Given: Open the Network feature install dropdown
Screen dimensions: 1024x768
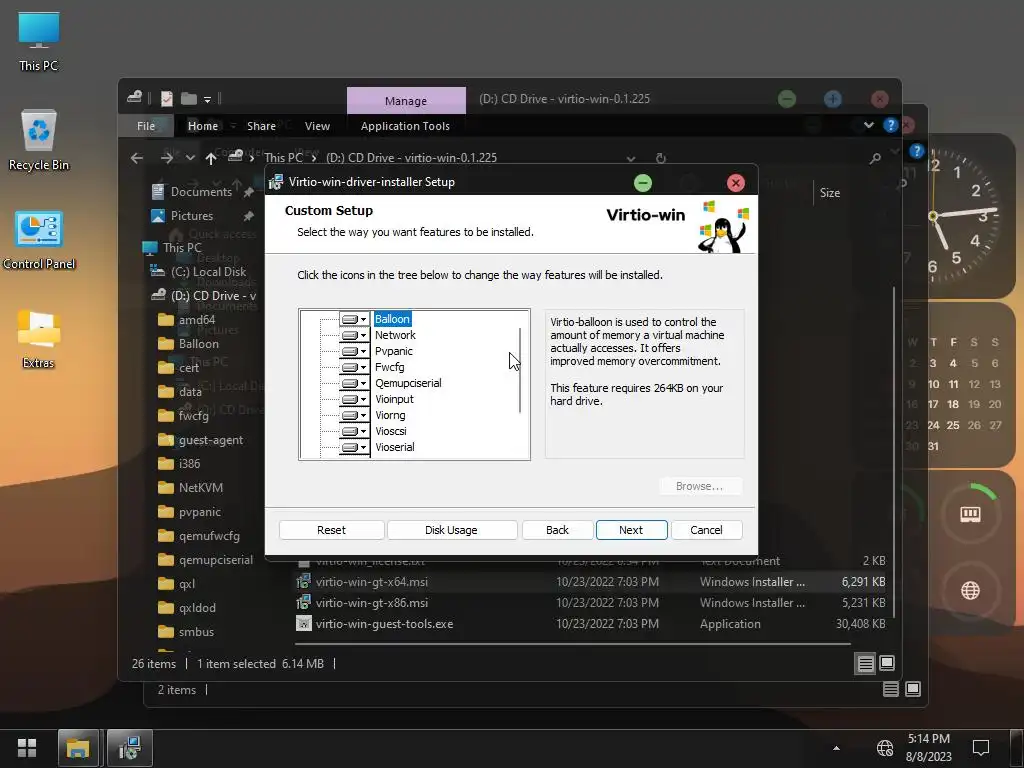Looking at the screenshot, I should point(354,335).
